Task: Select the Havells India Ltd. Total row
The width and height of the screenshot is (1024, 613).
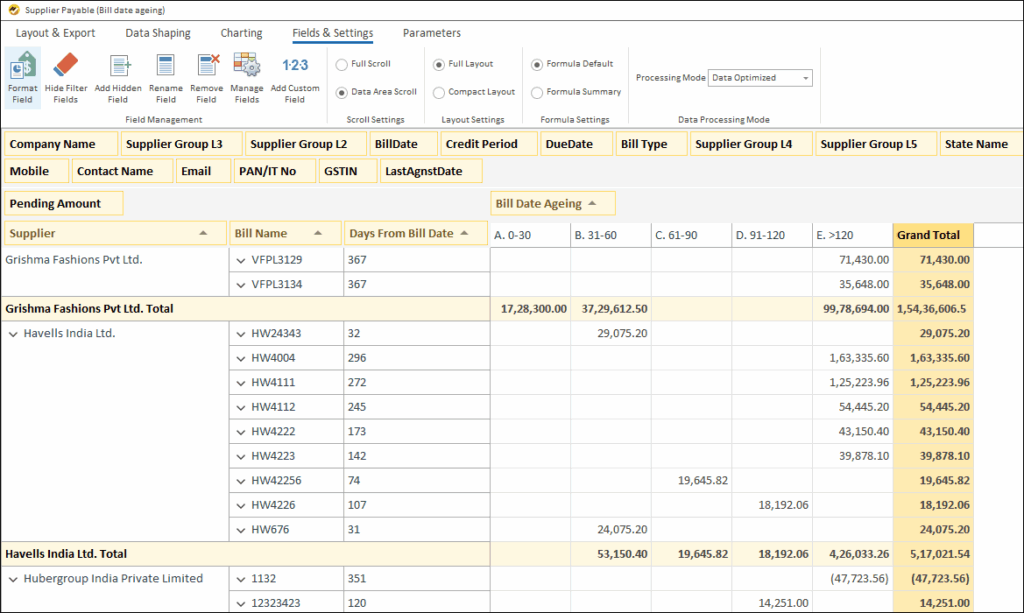Action: 487,554
